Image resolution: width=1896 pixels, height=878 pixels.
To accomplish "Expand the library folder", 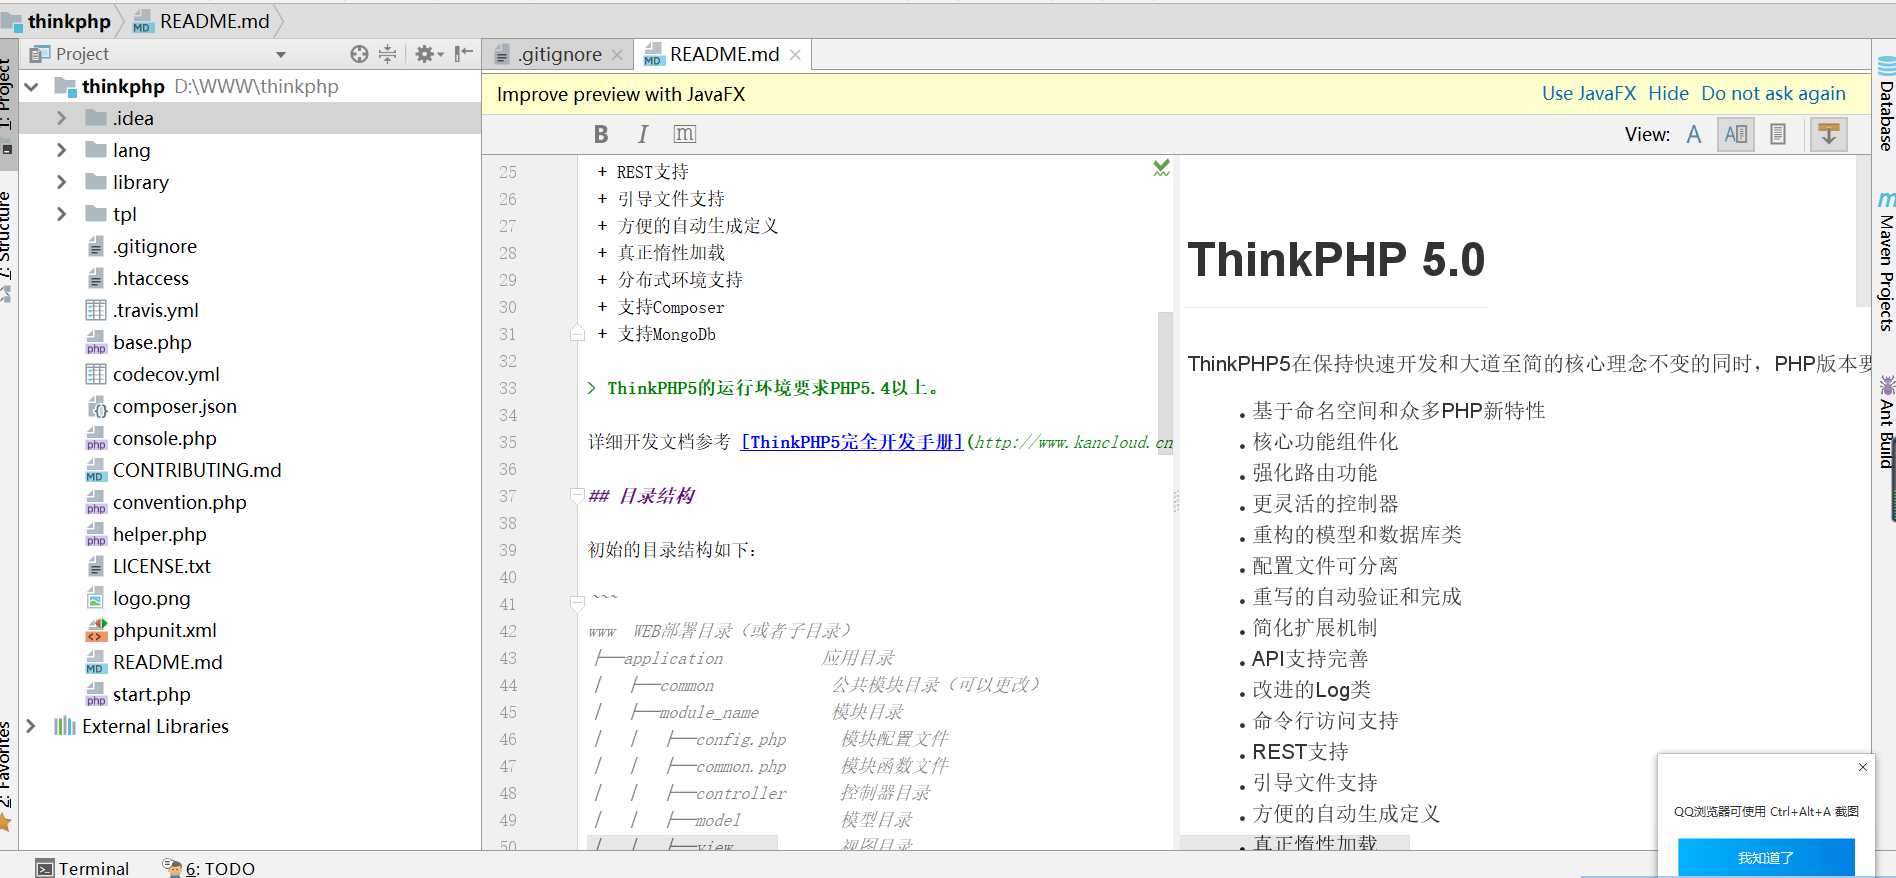I will [62, 182].
